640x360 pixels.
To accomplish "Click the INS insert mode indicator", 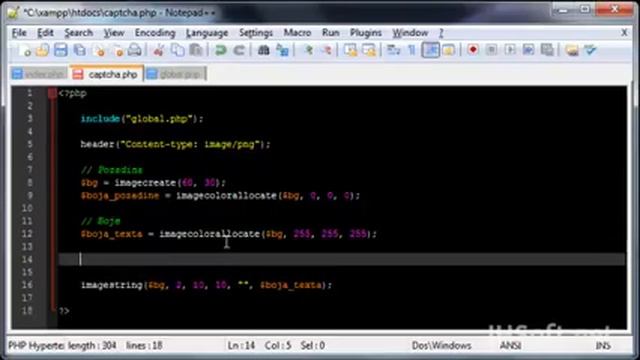I will pyautogui.click(x=603, y=346).
